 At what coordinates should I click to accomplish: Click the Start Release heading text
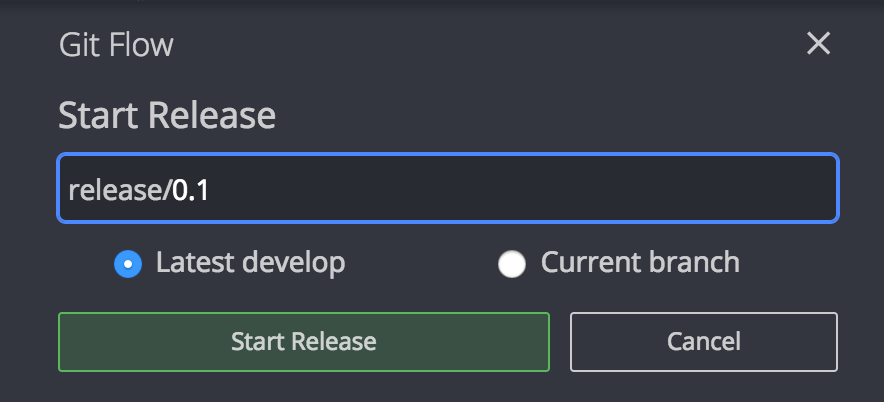(167, 115)
